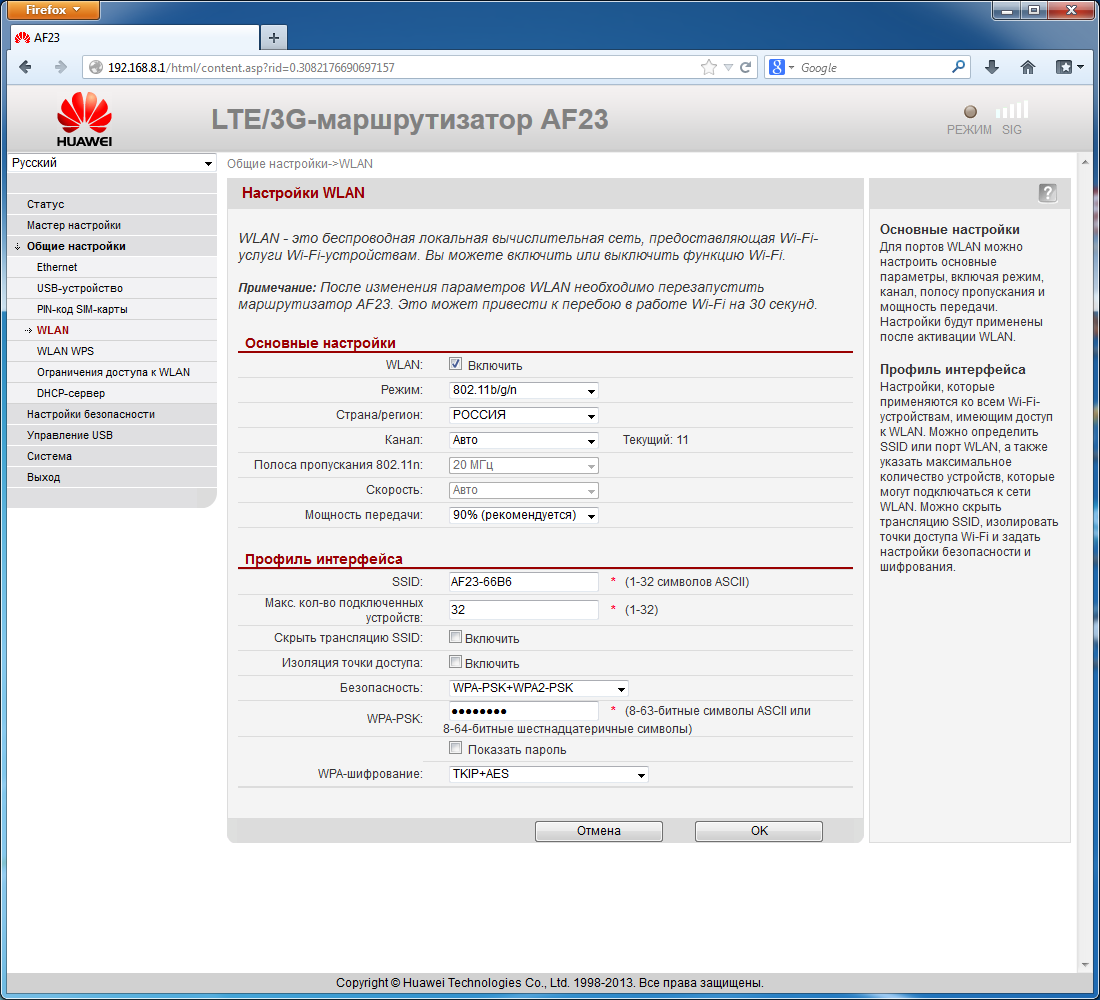Click the OK button
Screen dimensions: 1100x1000
(758, 831)
